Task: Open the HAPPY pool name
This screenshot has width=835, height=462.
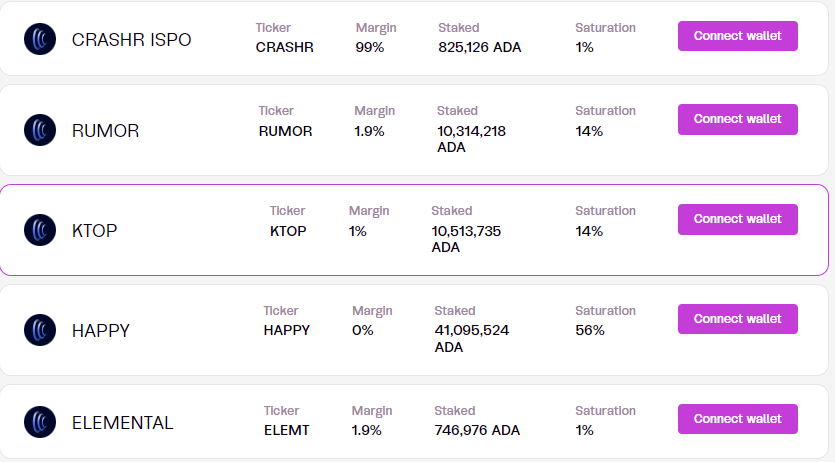Action: (x=100, y=330)
